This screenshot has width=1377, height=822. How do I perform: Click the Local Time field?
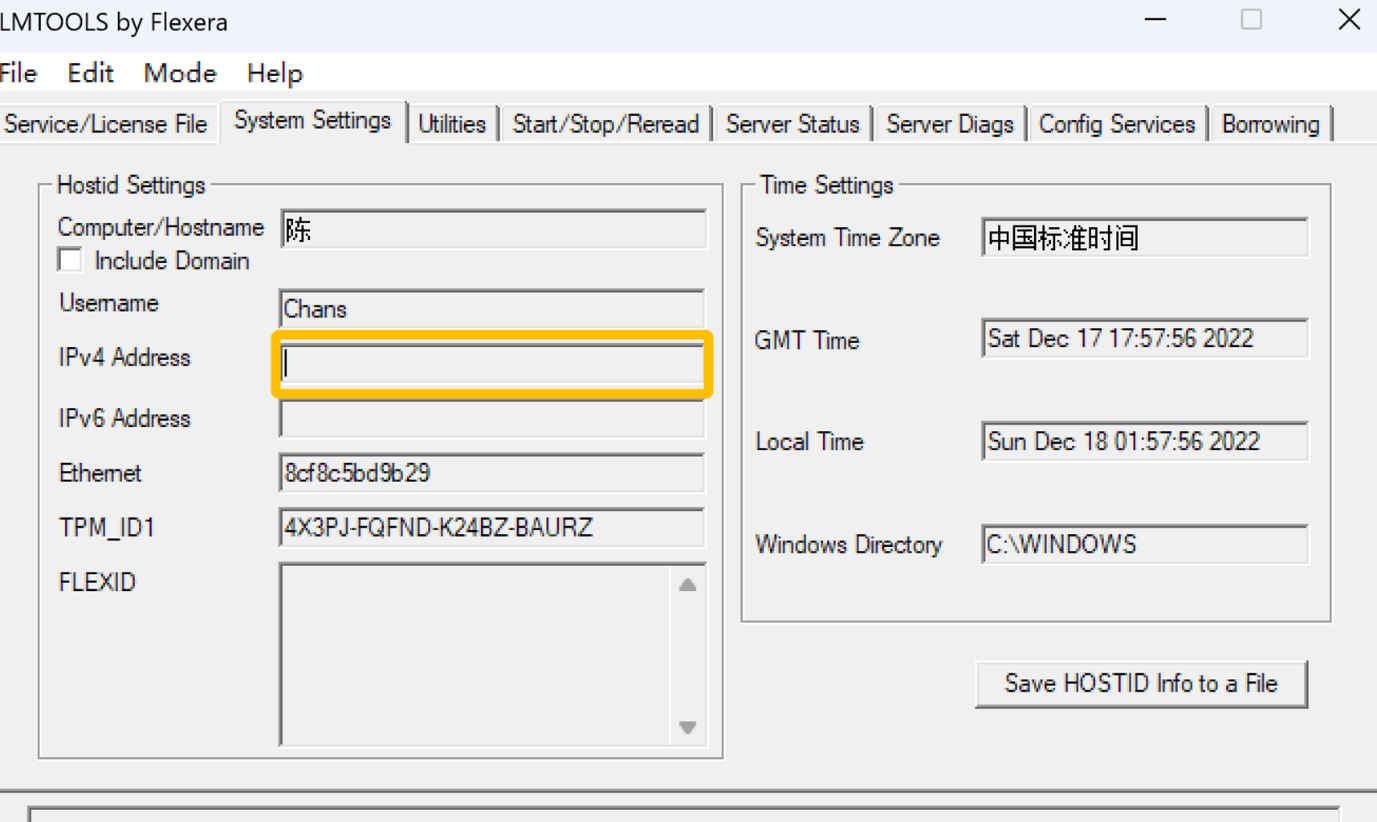[1145, 441]
